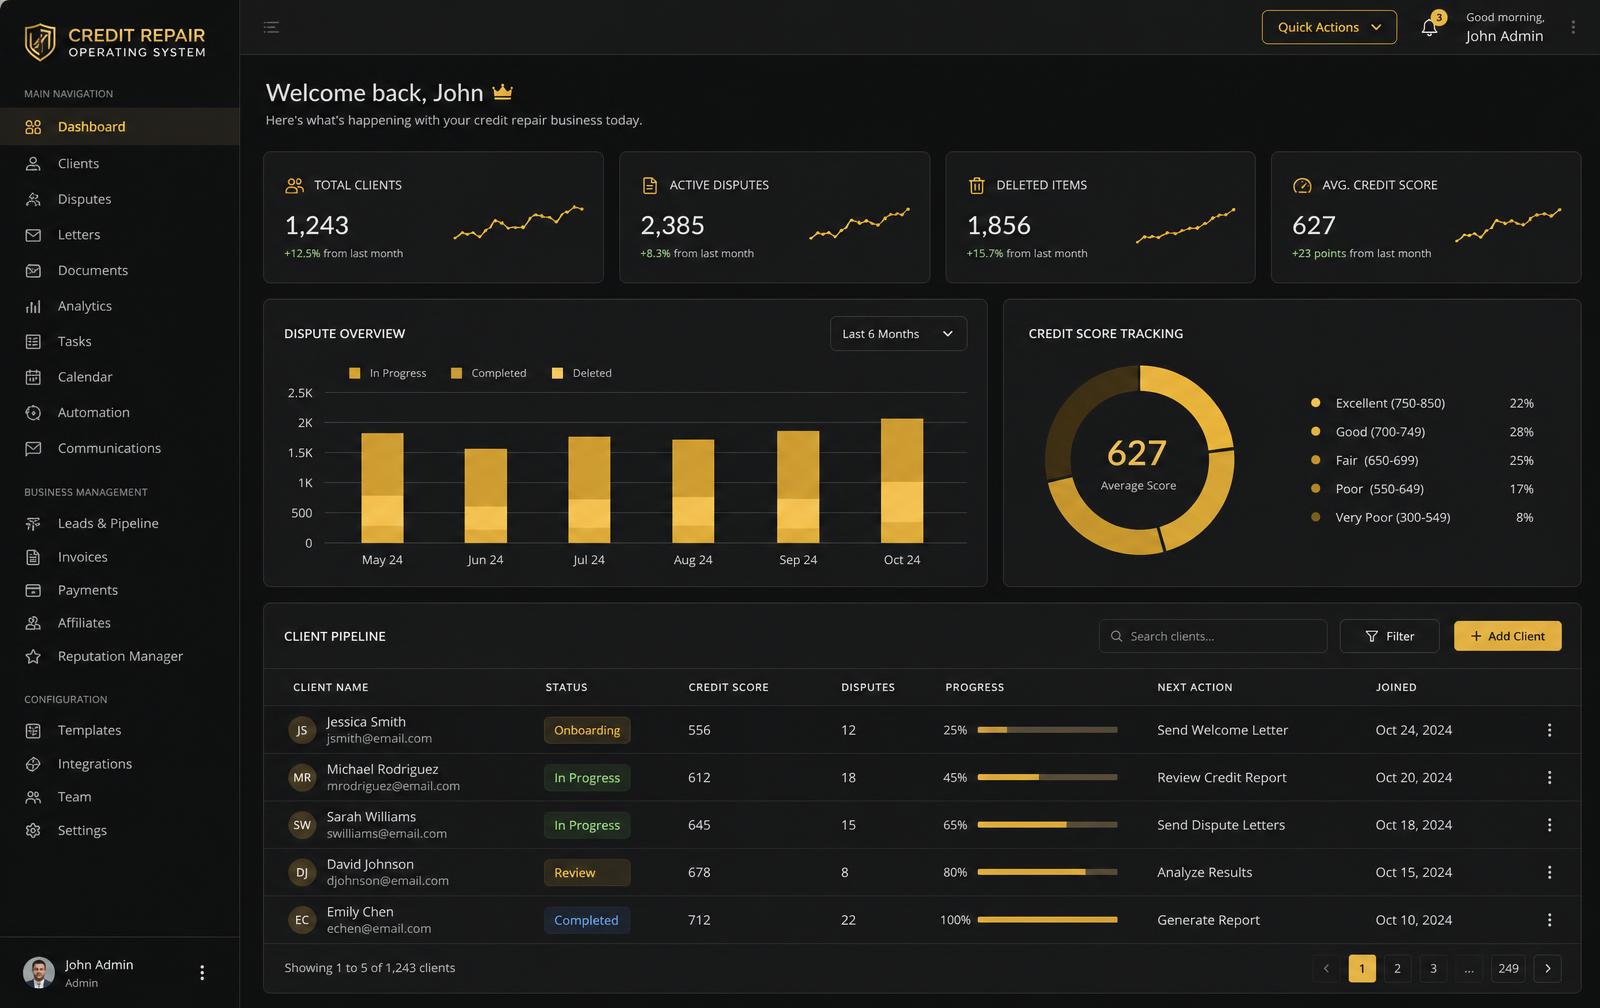1600x1008 pixels.
Task: Click the Affiliates sidebar icon
Action: [x=33, y=623]
